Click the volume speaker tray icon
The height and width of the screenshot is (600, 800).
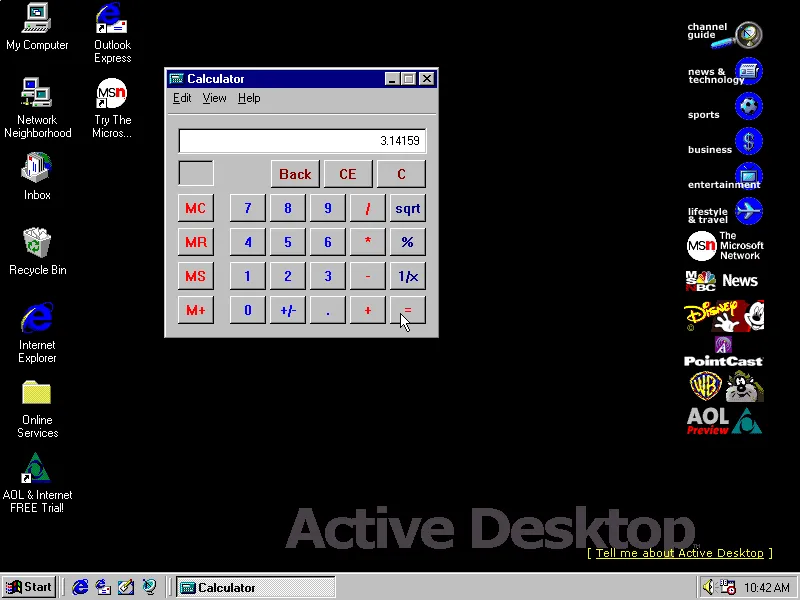pos(708,587)
